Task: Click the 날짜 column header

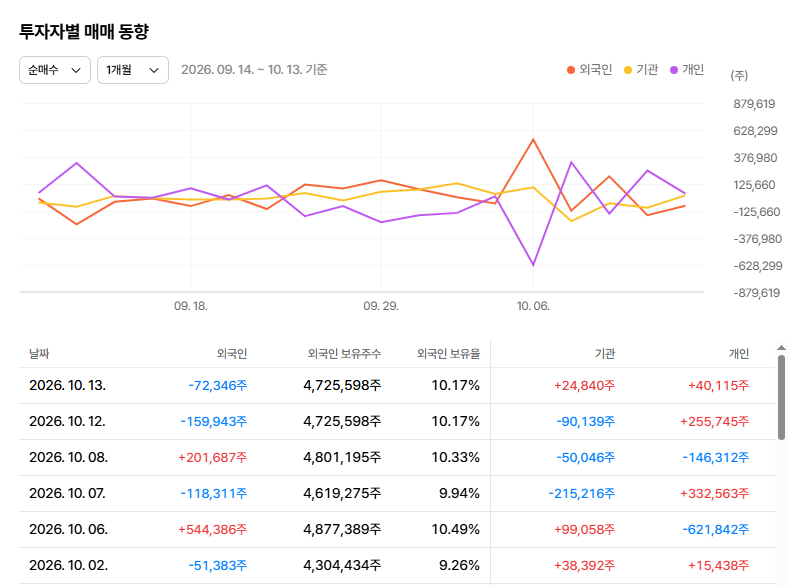Action: click(x=39, y=354)
